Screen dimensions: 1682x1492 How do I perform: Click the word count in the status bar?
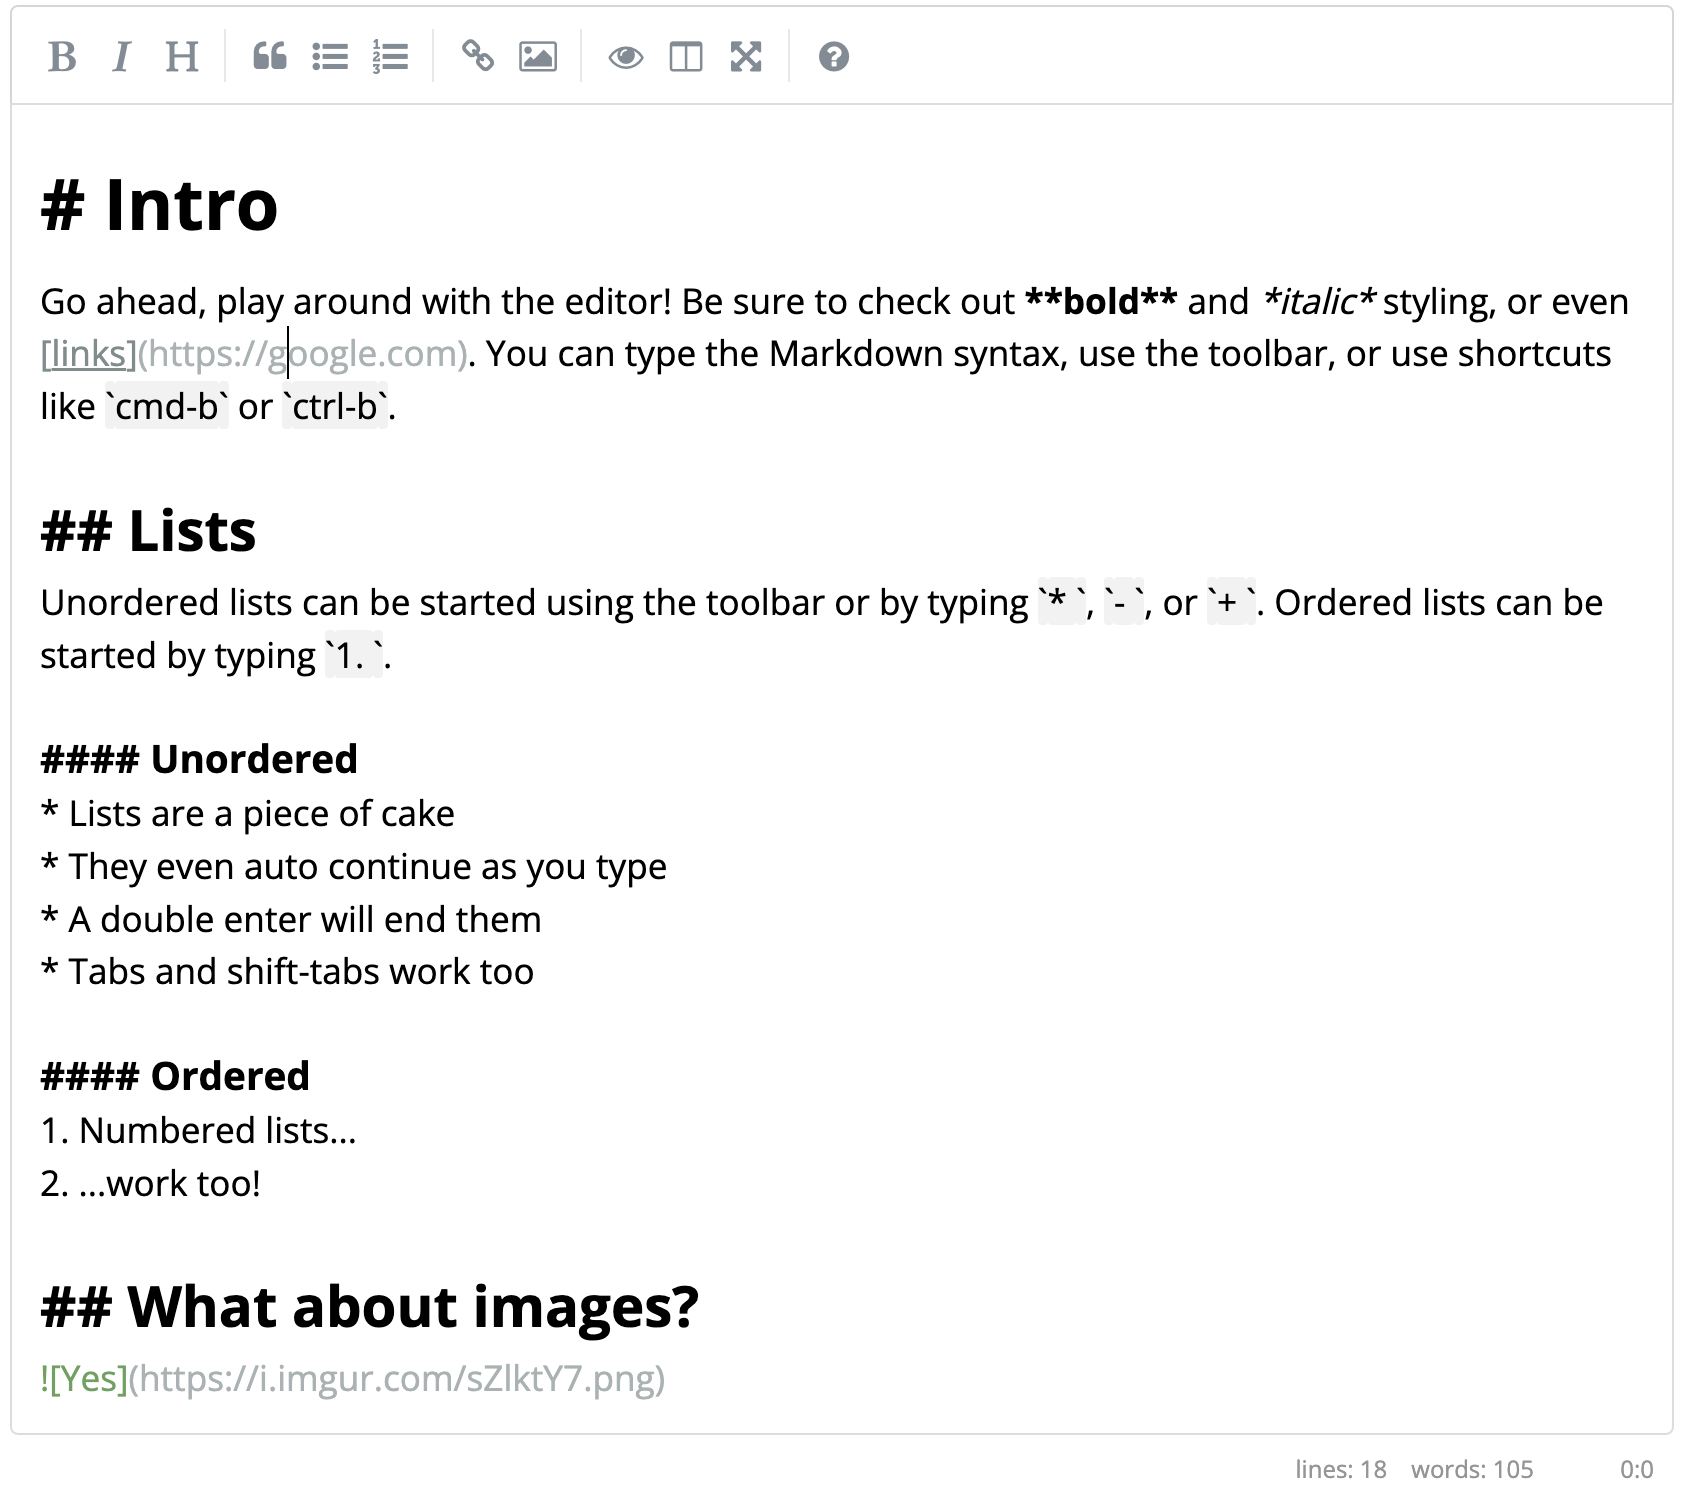pos(1471,1469)
